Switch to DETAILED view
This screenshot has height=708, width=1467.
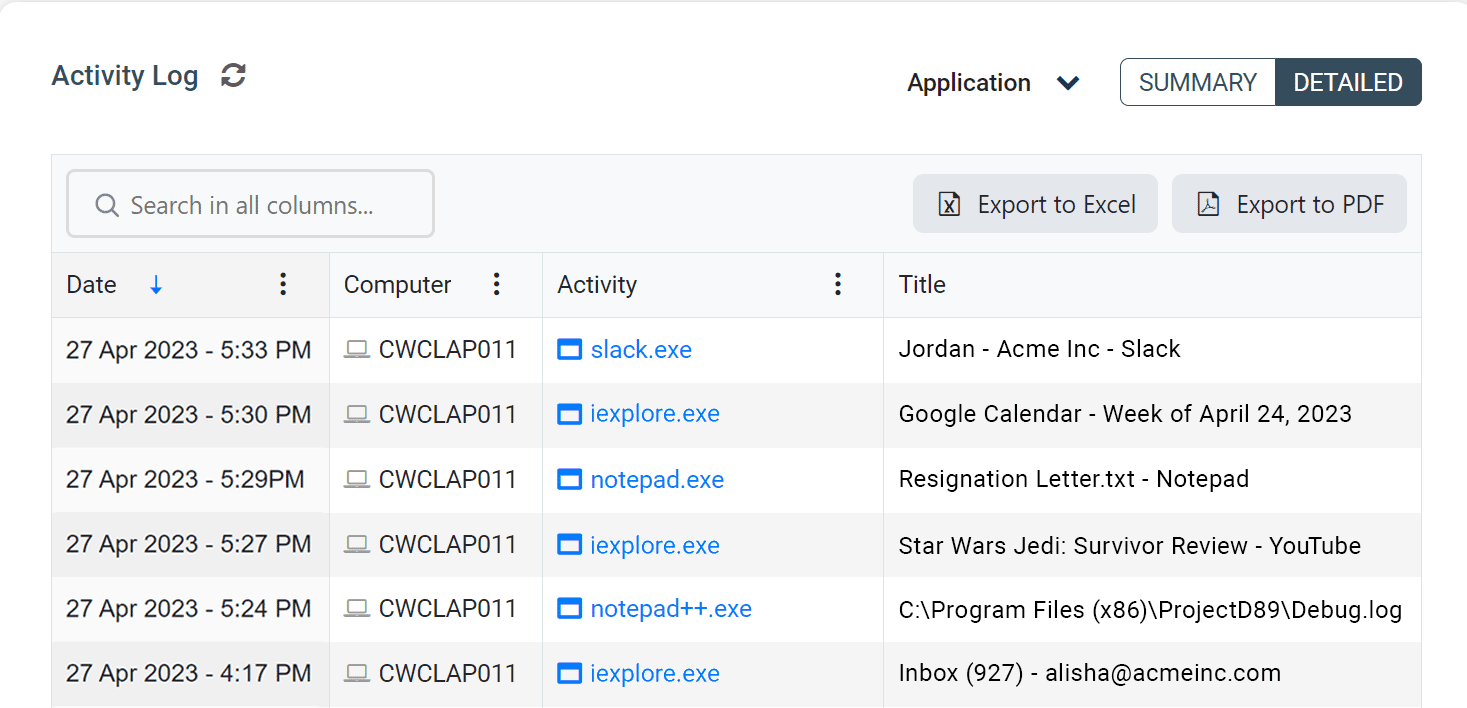[x=1347, y=82]
